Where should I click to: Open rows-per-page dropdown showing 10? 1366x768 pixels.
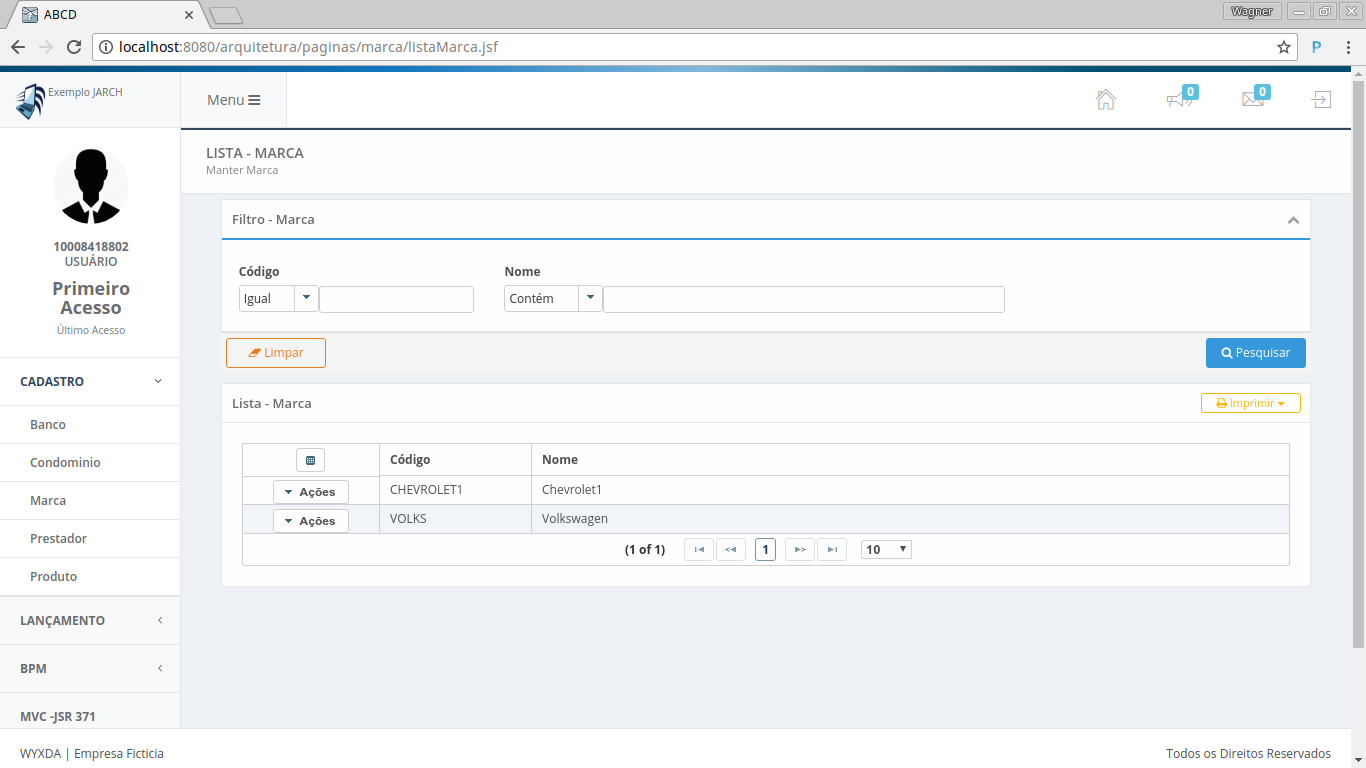click(x=886, y=549)
